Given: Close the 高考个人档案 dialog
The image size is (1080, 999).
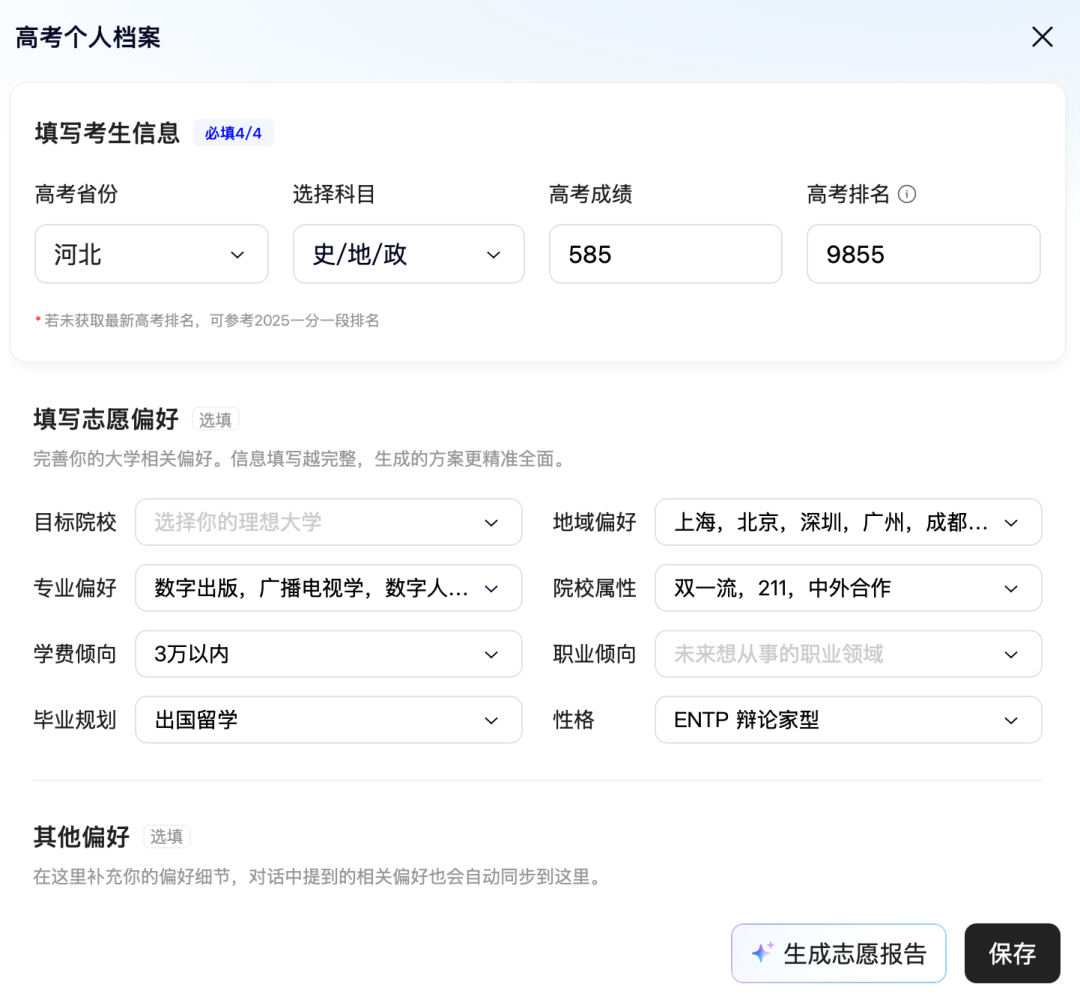Looking at the screenshot, I should tap(1042, 37).
